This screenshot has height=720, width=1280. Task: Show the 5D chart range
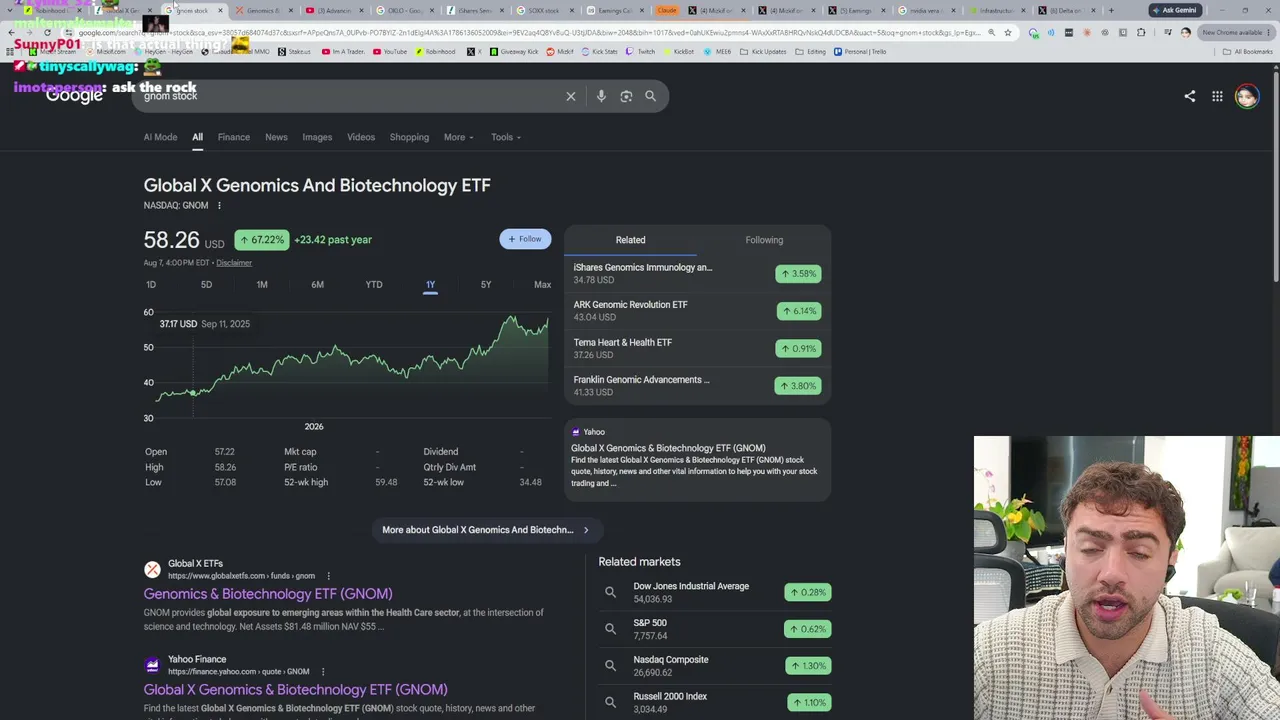(x=206, y=285)
